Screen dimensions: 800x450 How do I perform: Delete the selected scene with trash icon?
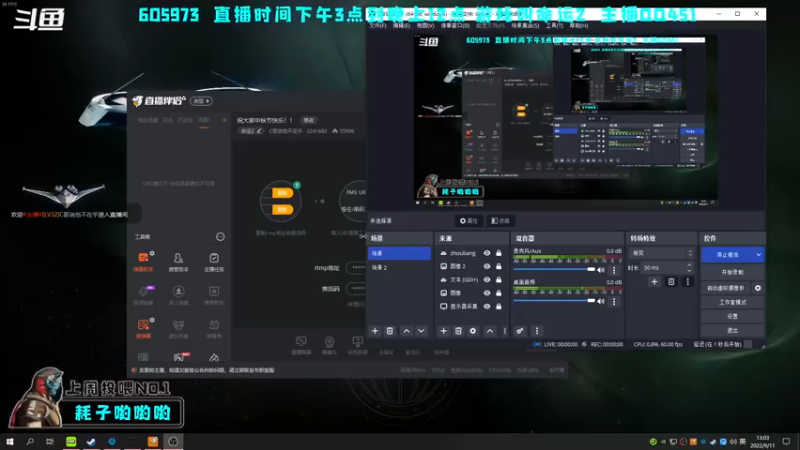click(390, 331)
